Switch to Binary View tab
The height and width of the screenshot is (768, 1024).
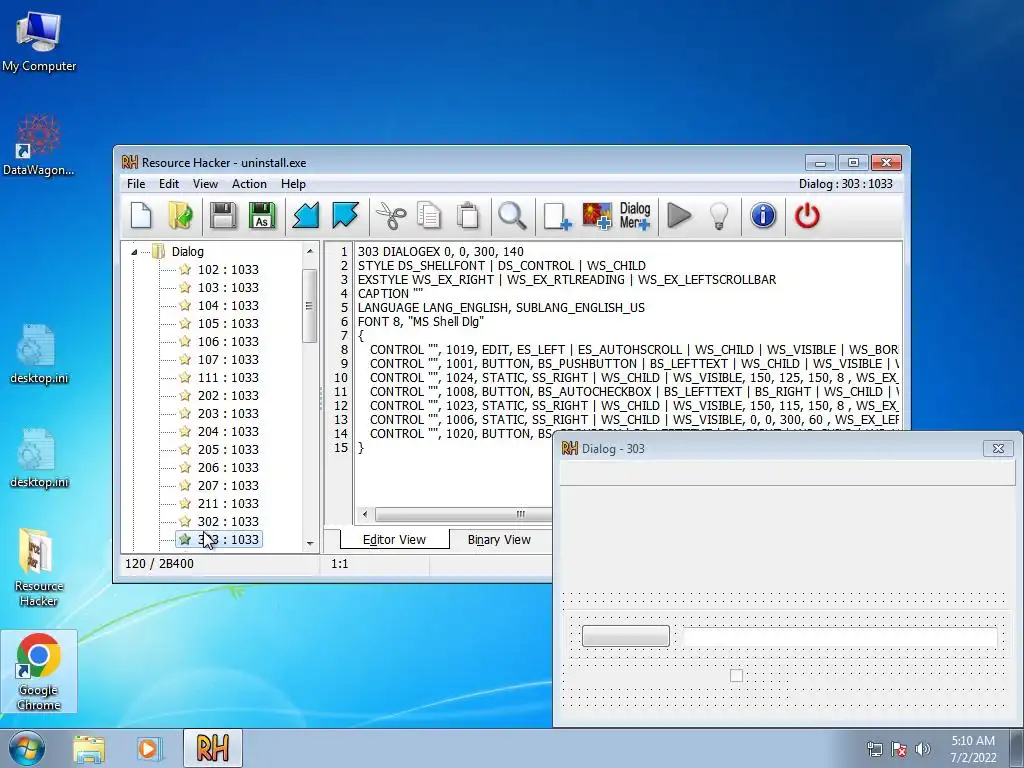pos(499,539)
